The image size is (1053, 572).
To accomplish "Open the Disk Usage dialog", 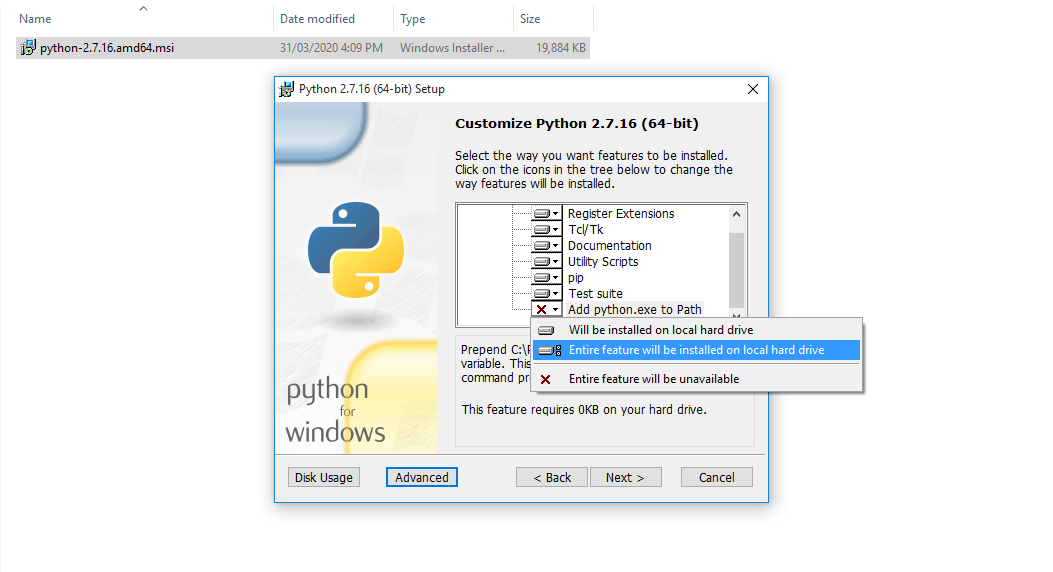I will (x=323, y=477).
